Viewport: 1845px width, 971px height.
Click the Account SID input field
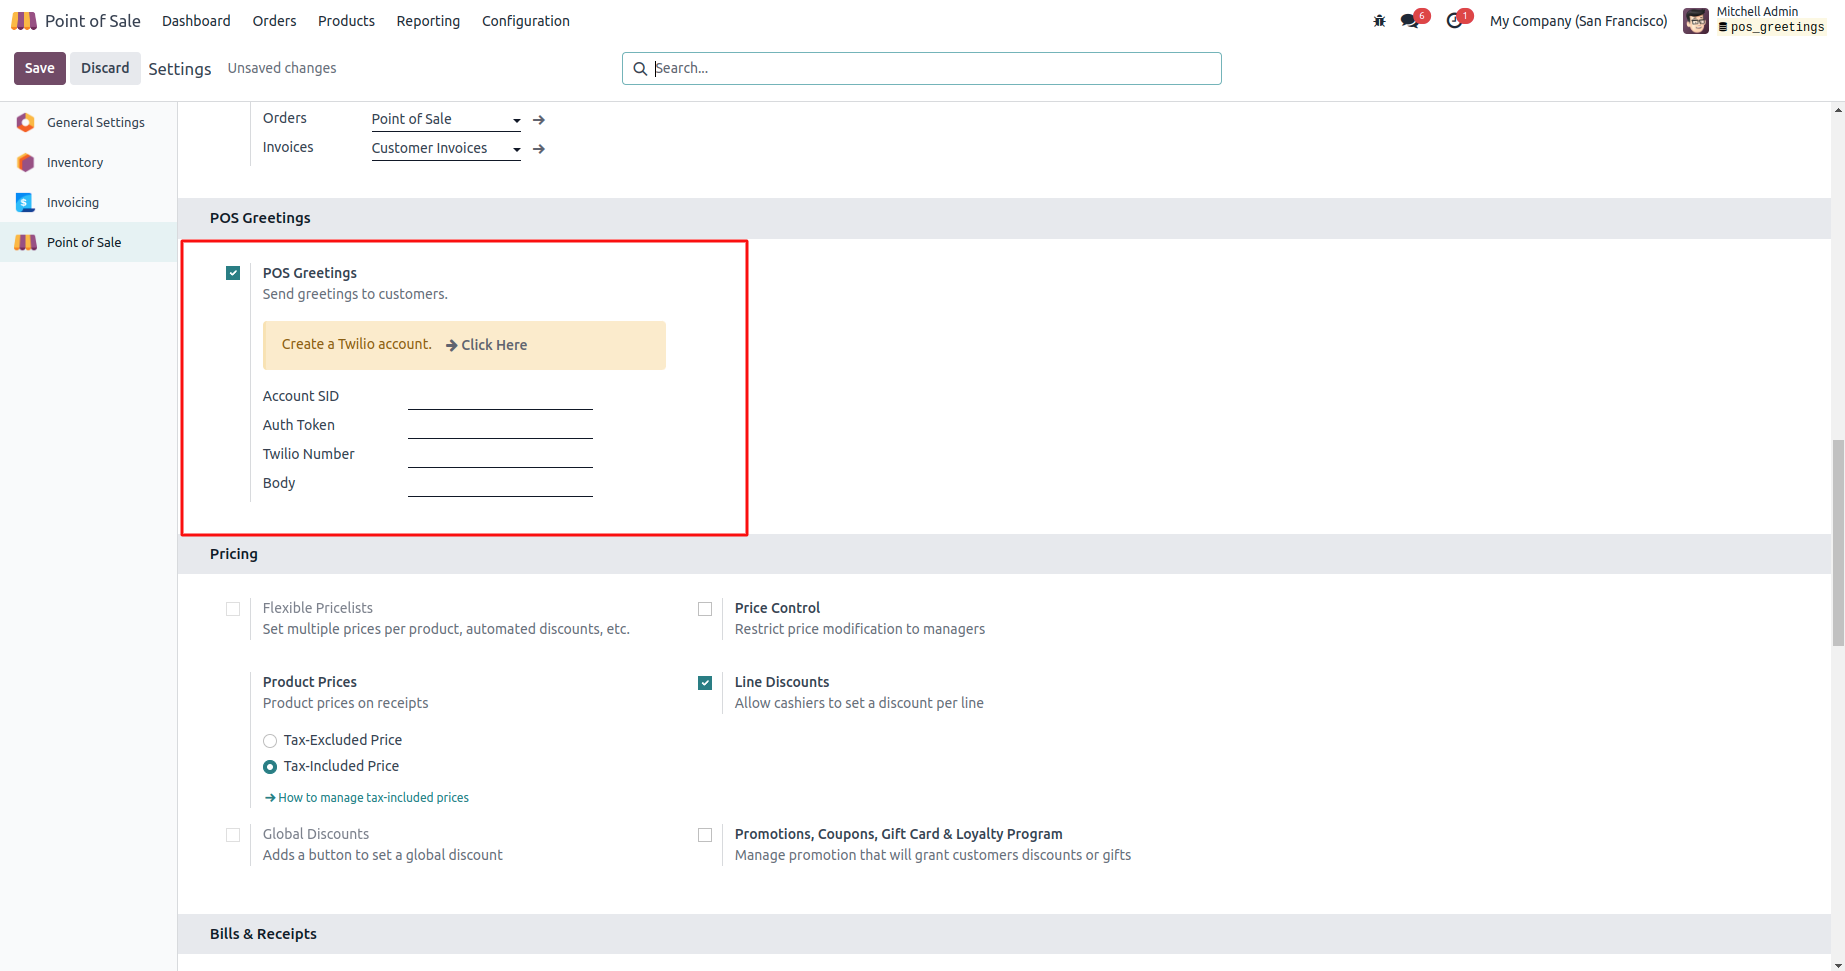point(500,397)
